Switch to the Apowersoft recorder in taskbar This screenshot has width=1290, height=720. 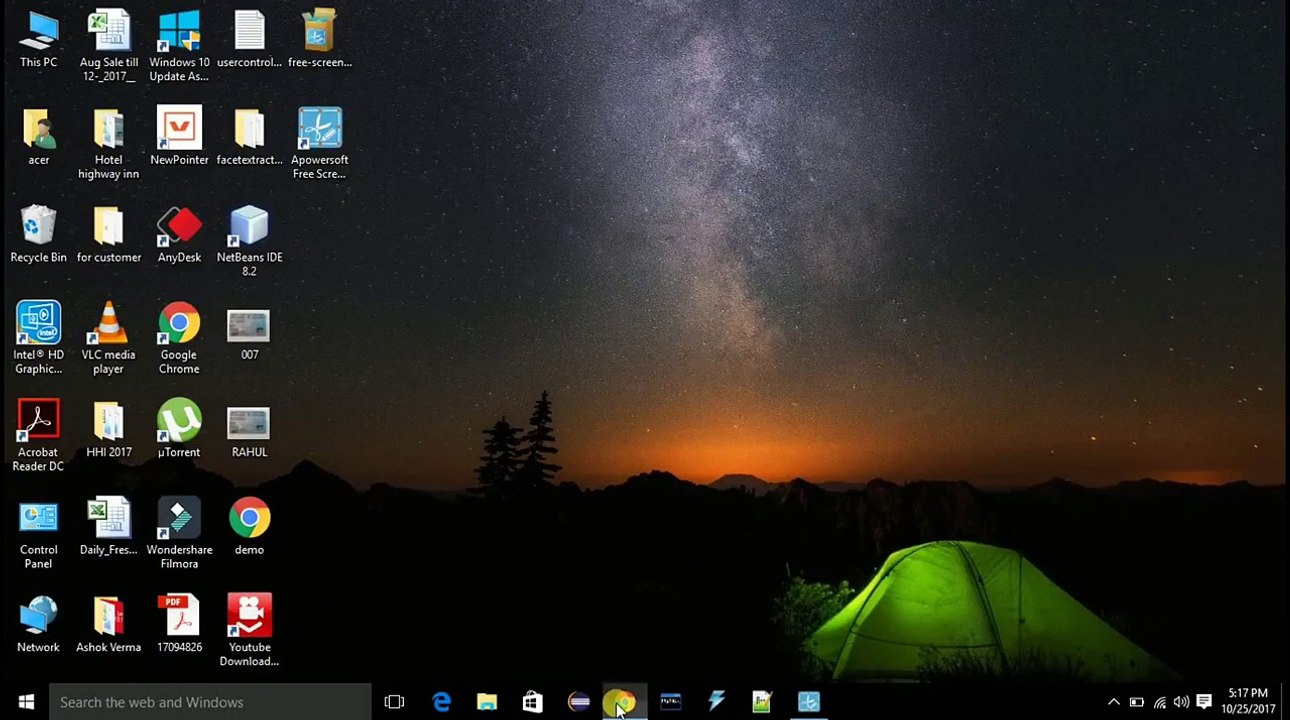(x=808, y=702)
